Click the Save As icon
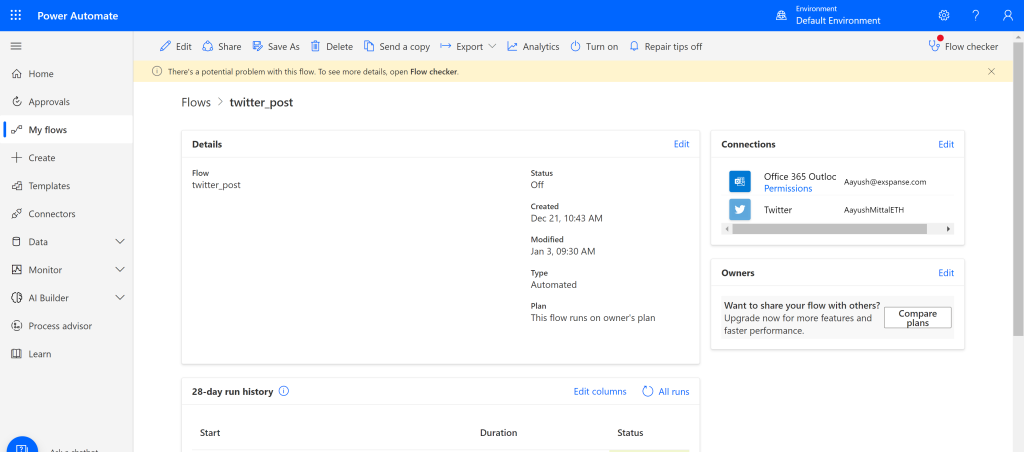This screenshot has height=452, width=1024. click(257, 46)
